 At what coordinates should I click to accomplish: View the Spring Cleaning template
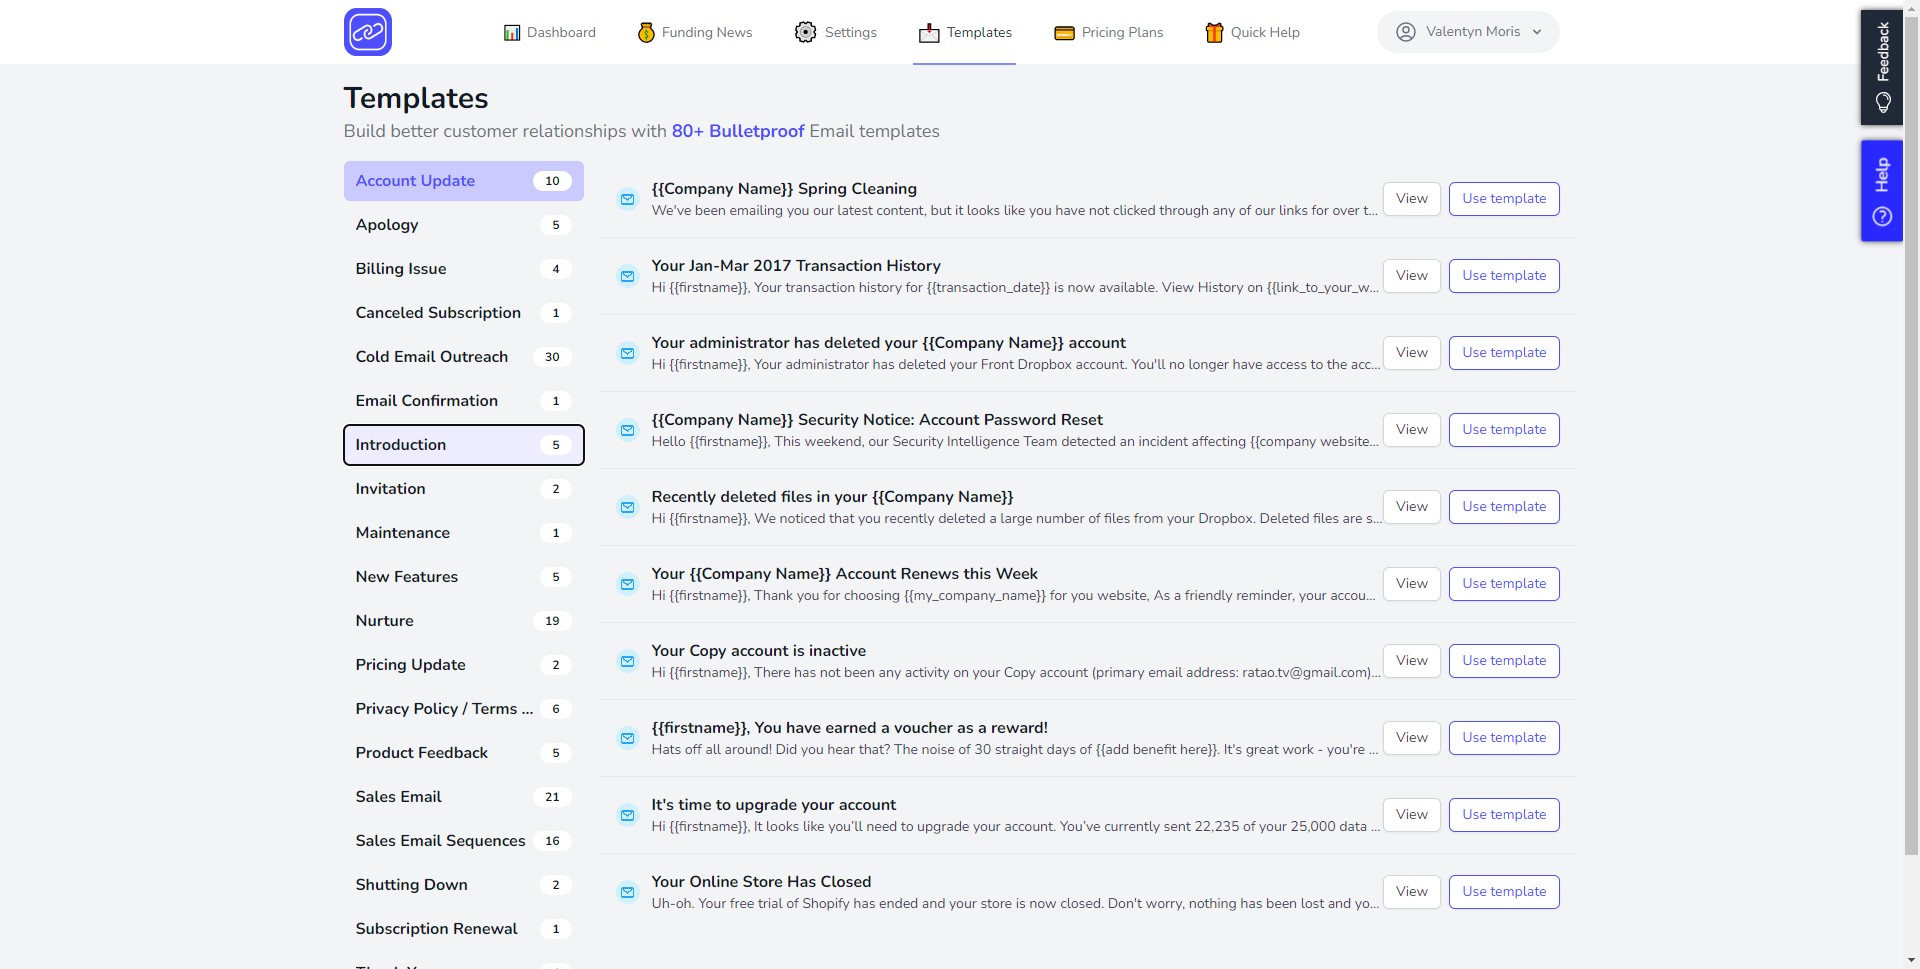coord(1411,199)
